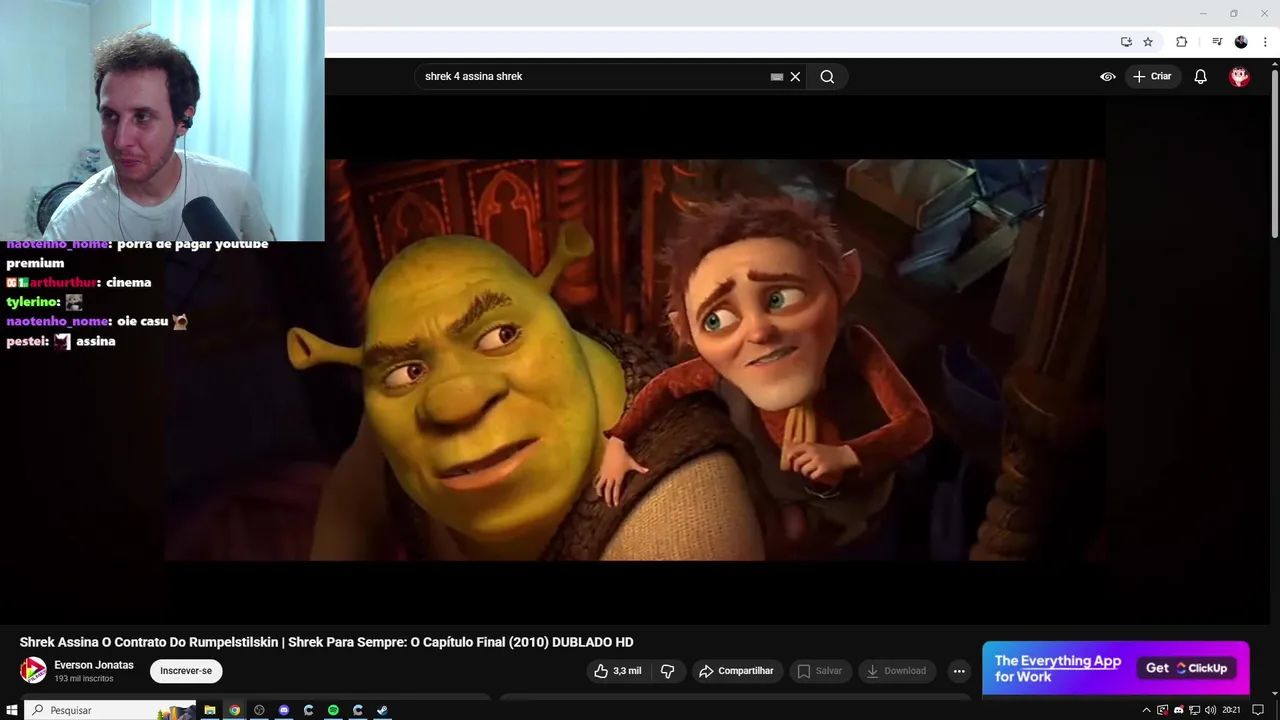Open the volume tray icon

(1210, 710)
